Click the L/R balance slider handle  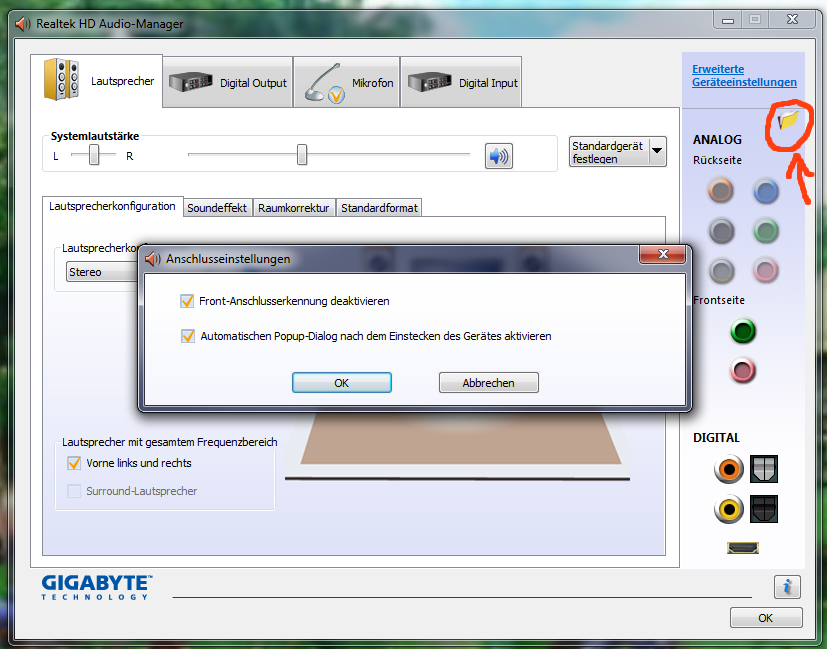pyautogui.click(x=94, y=155)
